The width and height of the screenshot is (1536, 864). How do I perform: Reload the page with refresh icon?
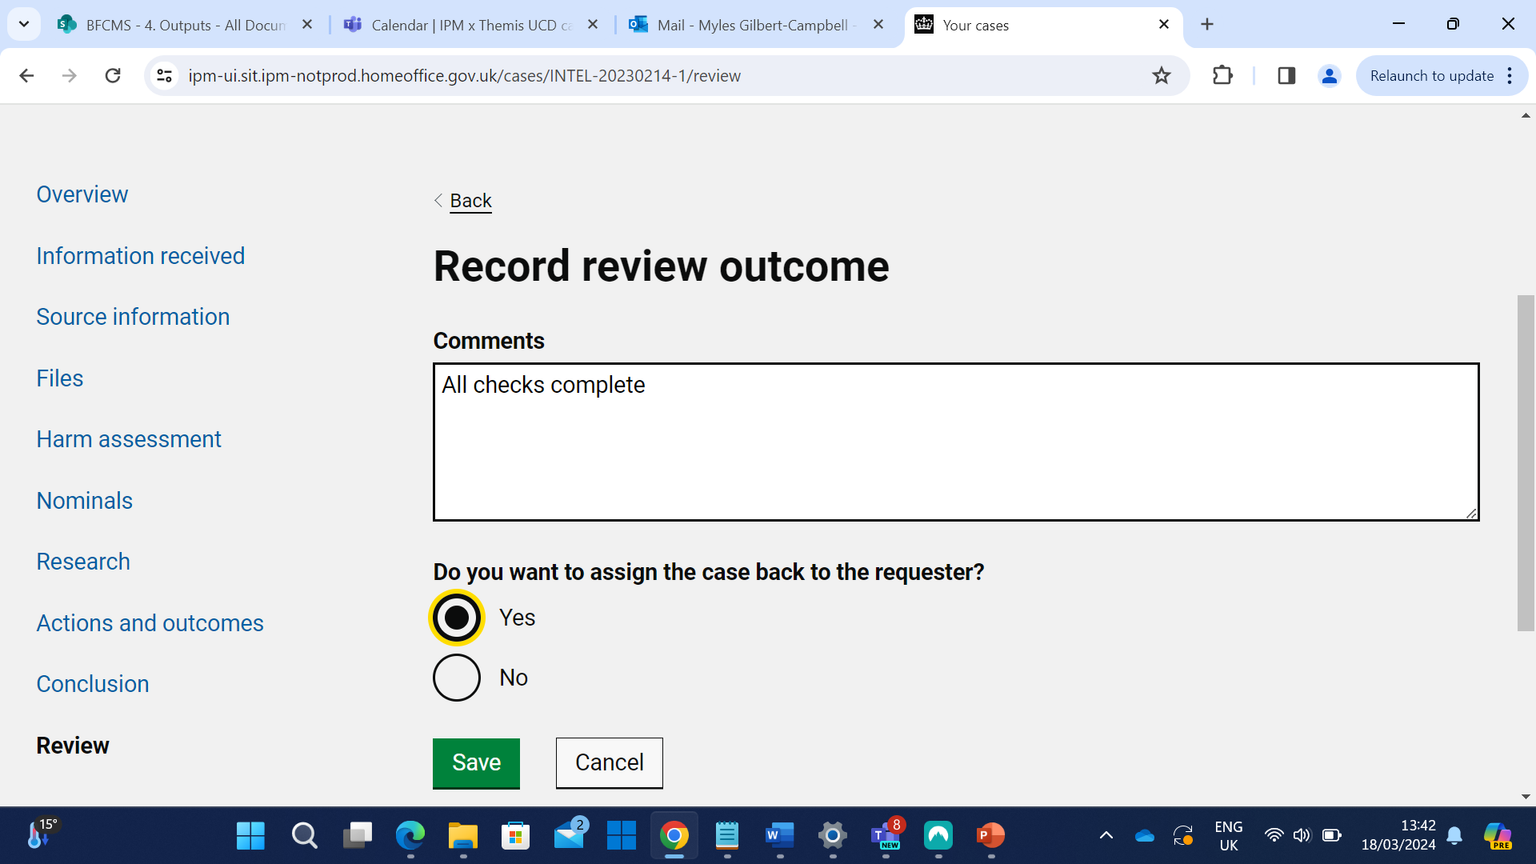113,76
